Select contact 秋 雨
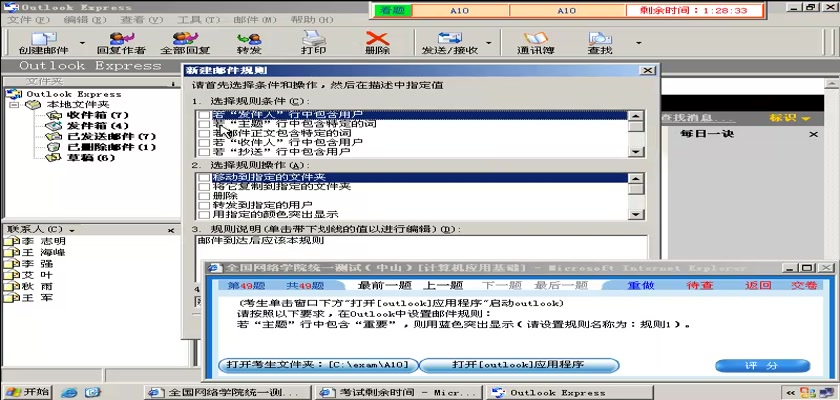 pyautogui.click(x=38, y=286)
